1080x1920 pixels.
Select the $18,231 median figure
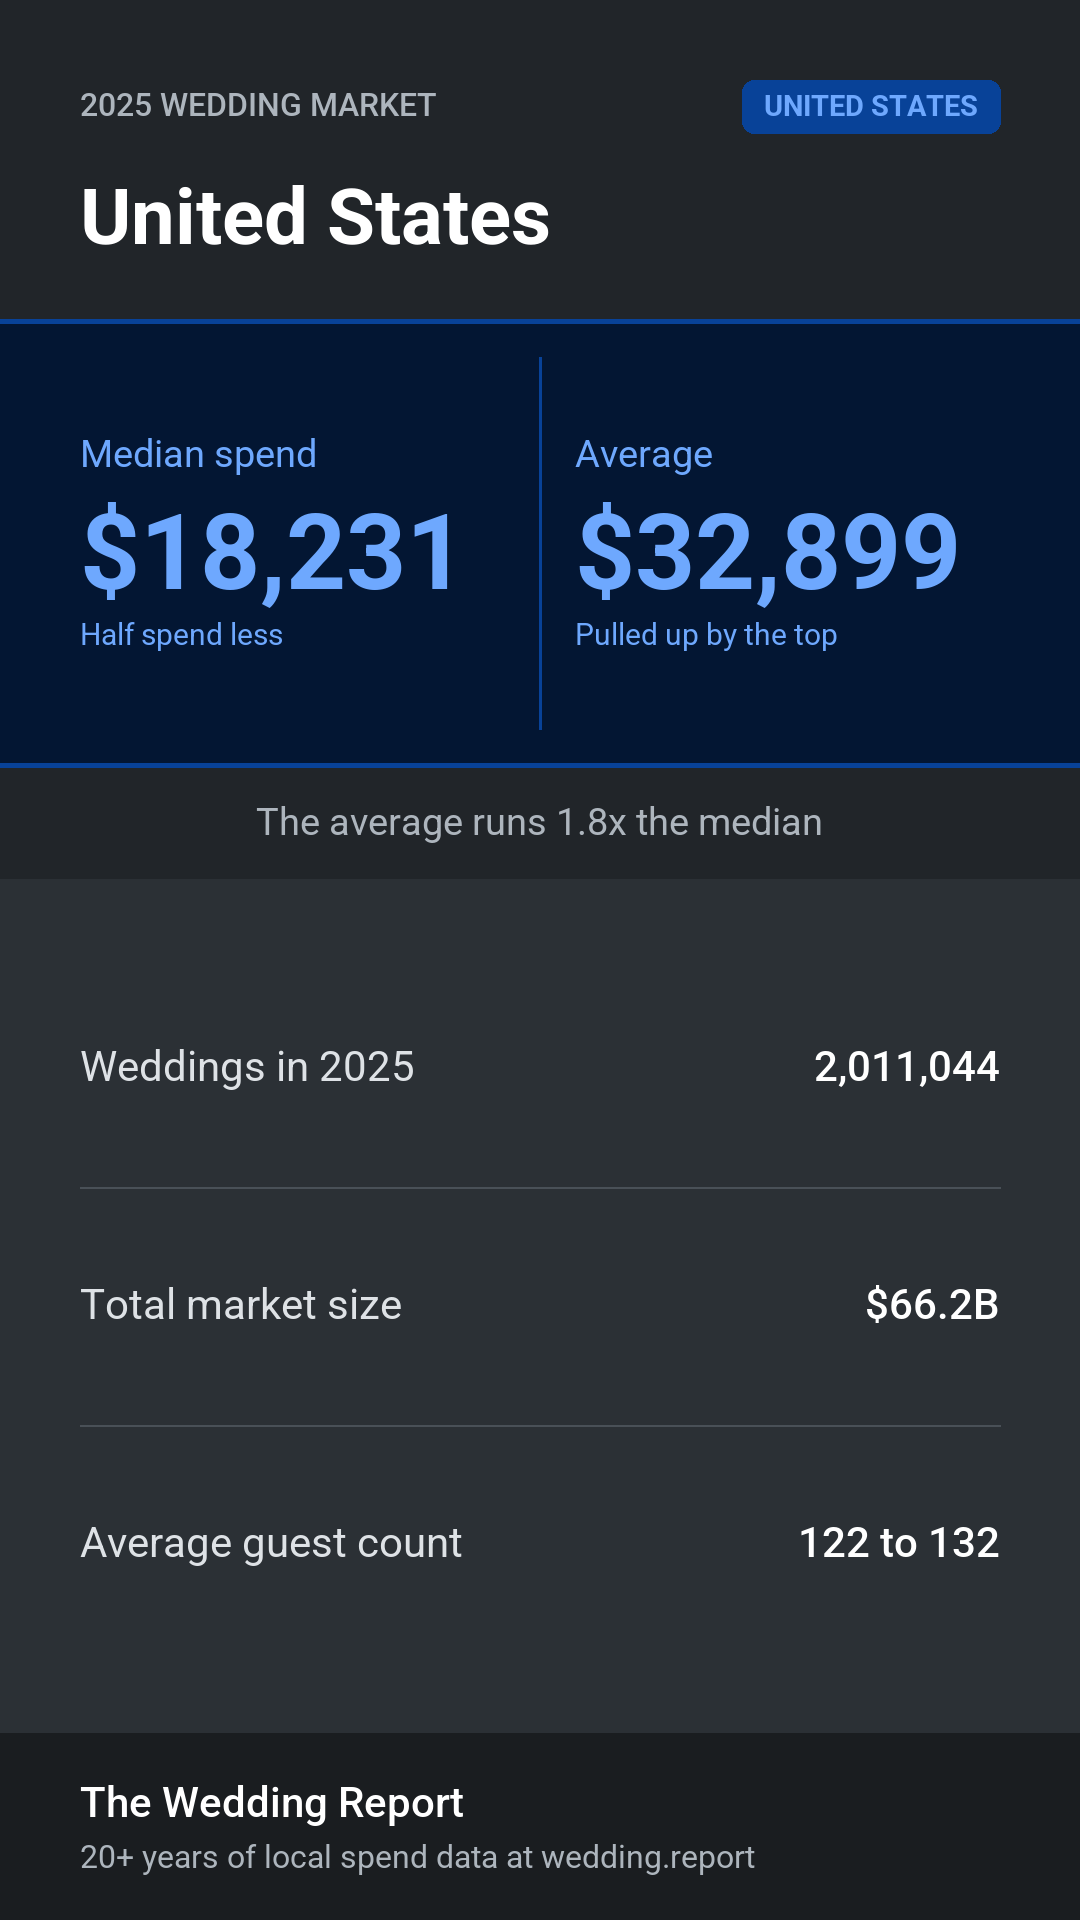270,551
